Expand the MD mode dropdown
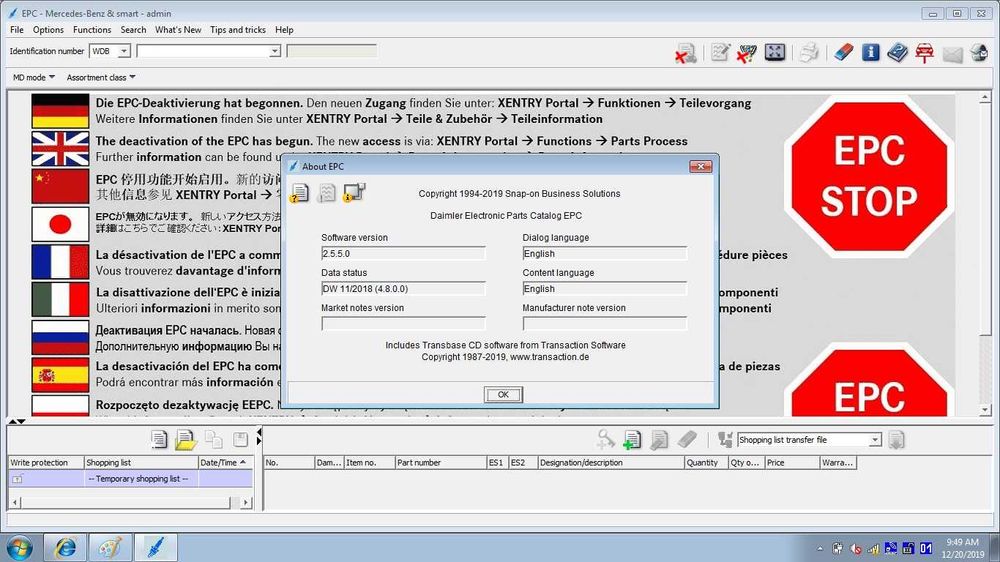This screenshot has width=1000, height=562. click(33, 77)
